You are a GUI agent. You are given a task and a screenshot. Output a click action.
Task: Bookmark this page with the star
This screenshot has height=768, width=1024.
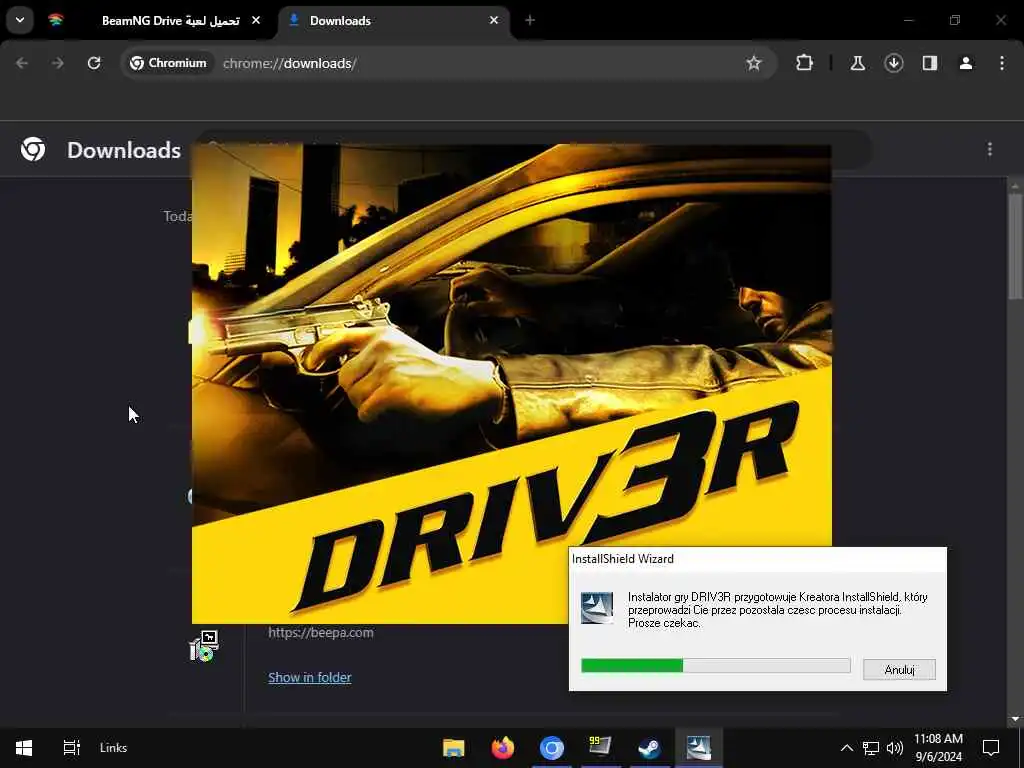(754, 63)
